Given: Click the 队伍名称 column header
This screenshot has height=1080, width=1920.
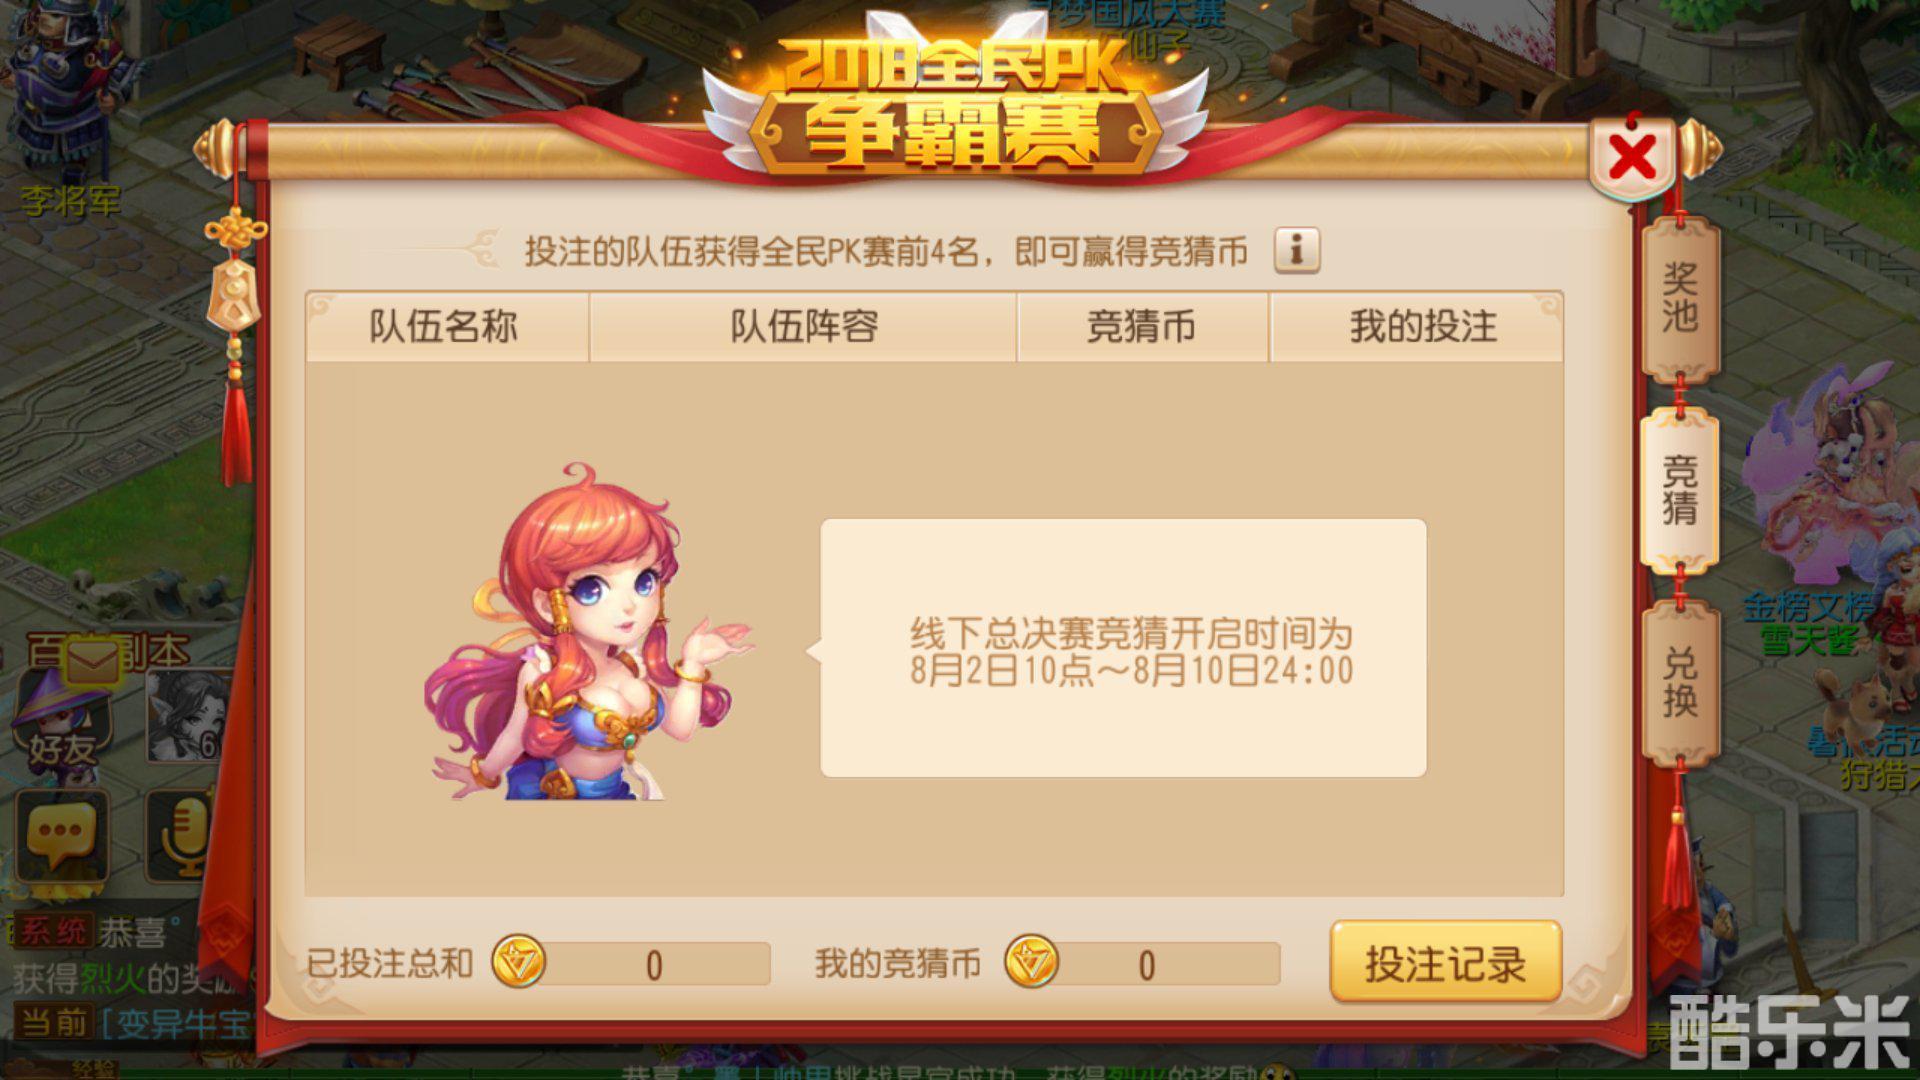Looking at the screenshot, I should point(446,327).
